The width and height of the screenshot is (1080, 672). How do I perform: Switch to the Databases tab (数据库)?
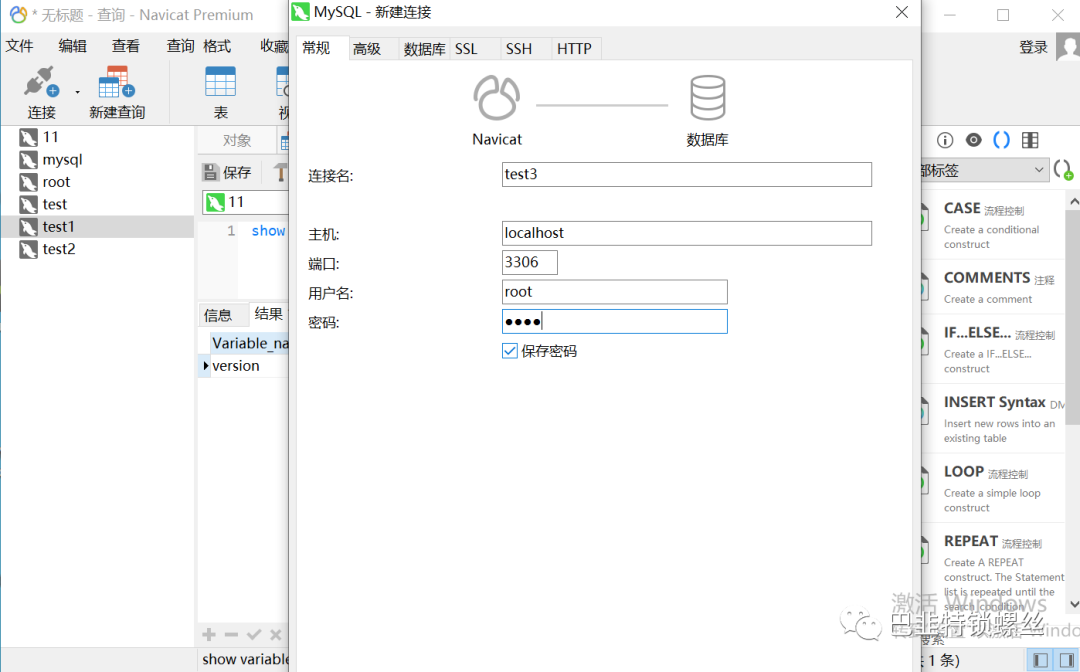pyautogui.click(x=424, y=49)
